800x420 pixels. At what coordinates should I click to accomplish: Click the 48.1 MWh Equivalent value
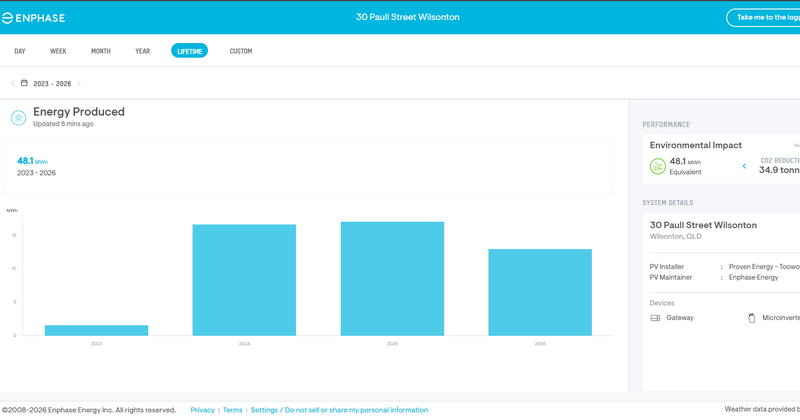tap(685, 161)
